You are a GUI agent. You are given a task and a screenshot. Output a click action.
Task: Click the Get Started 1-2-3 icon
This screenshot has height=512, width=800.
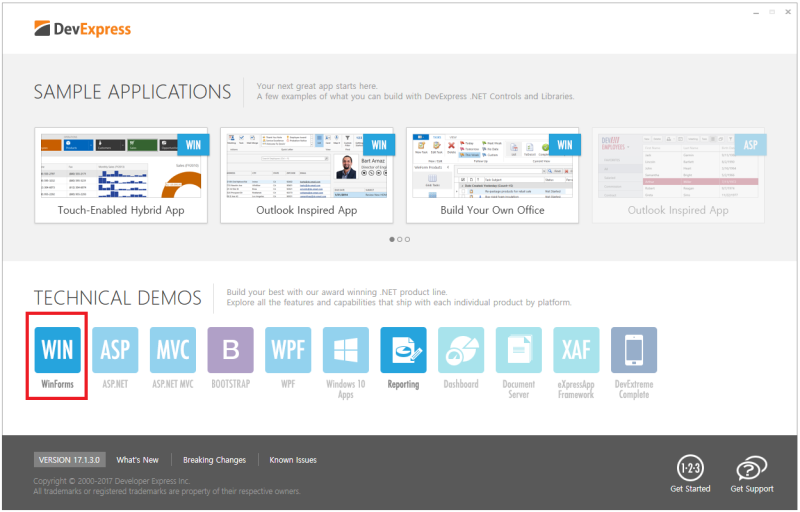[x=690, y=468]
